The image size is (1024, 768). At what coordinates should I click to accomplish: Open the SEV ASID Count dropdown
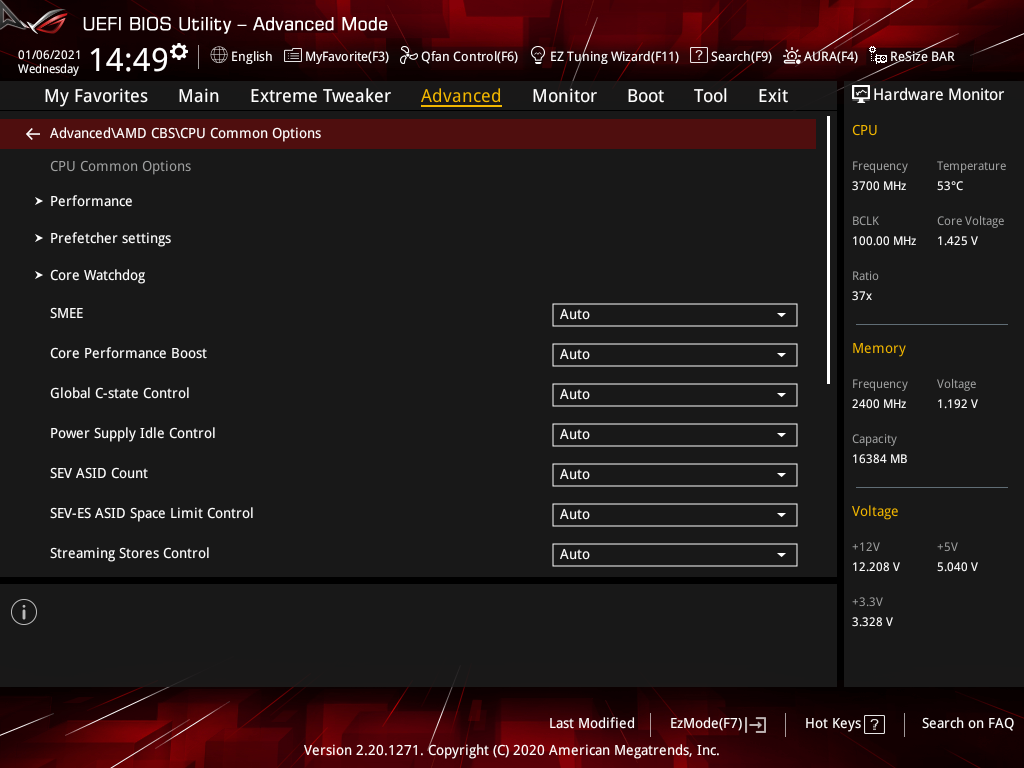pos(675,475)
